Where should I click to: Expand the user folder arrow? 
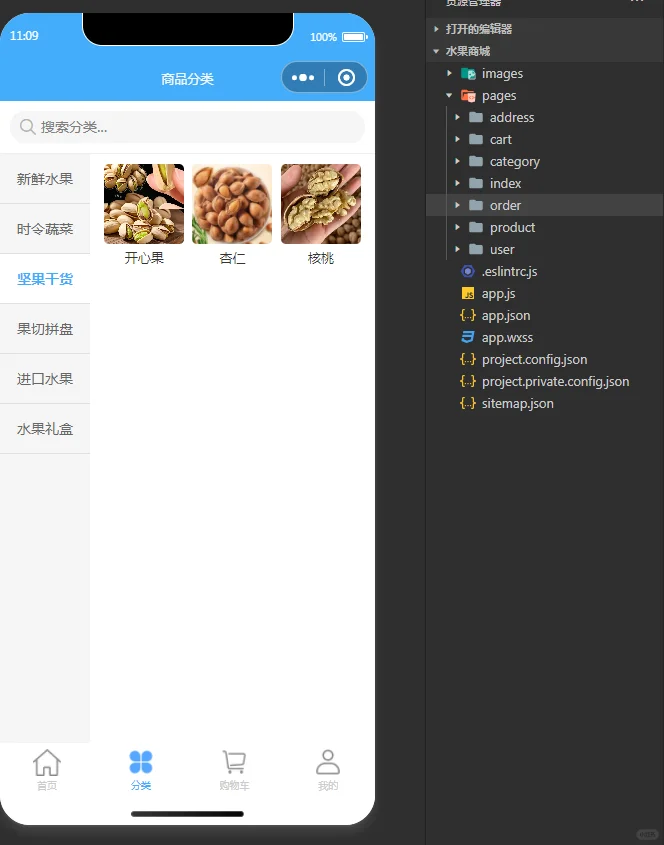[x=458, y=249]
